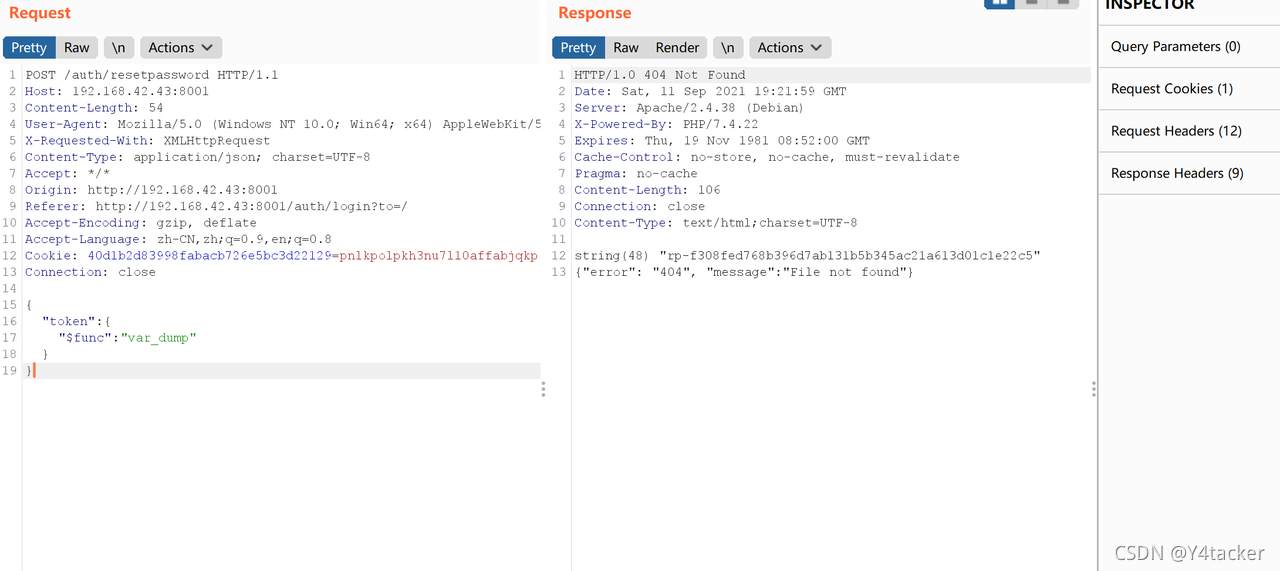Click the INSPECTOR panel heading
1280x571 pixels.
[x=1150, y=5]
